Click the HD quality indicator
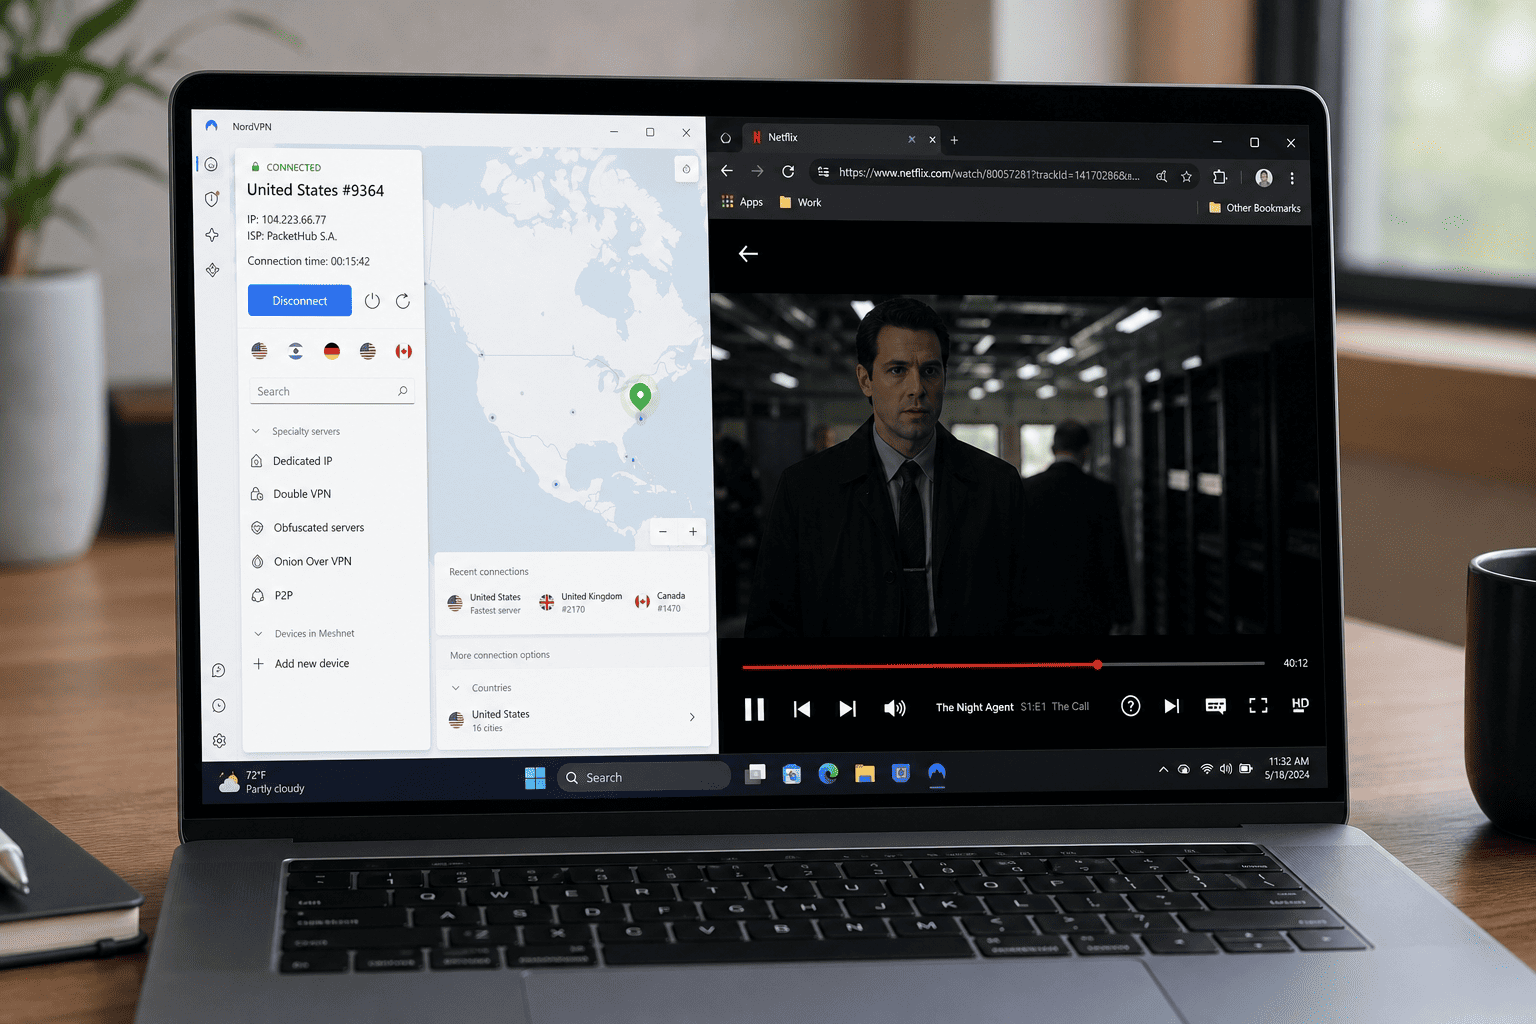The image size is (1536, 1024). point(1300,705)
